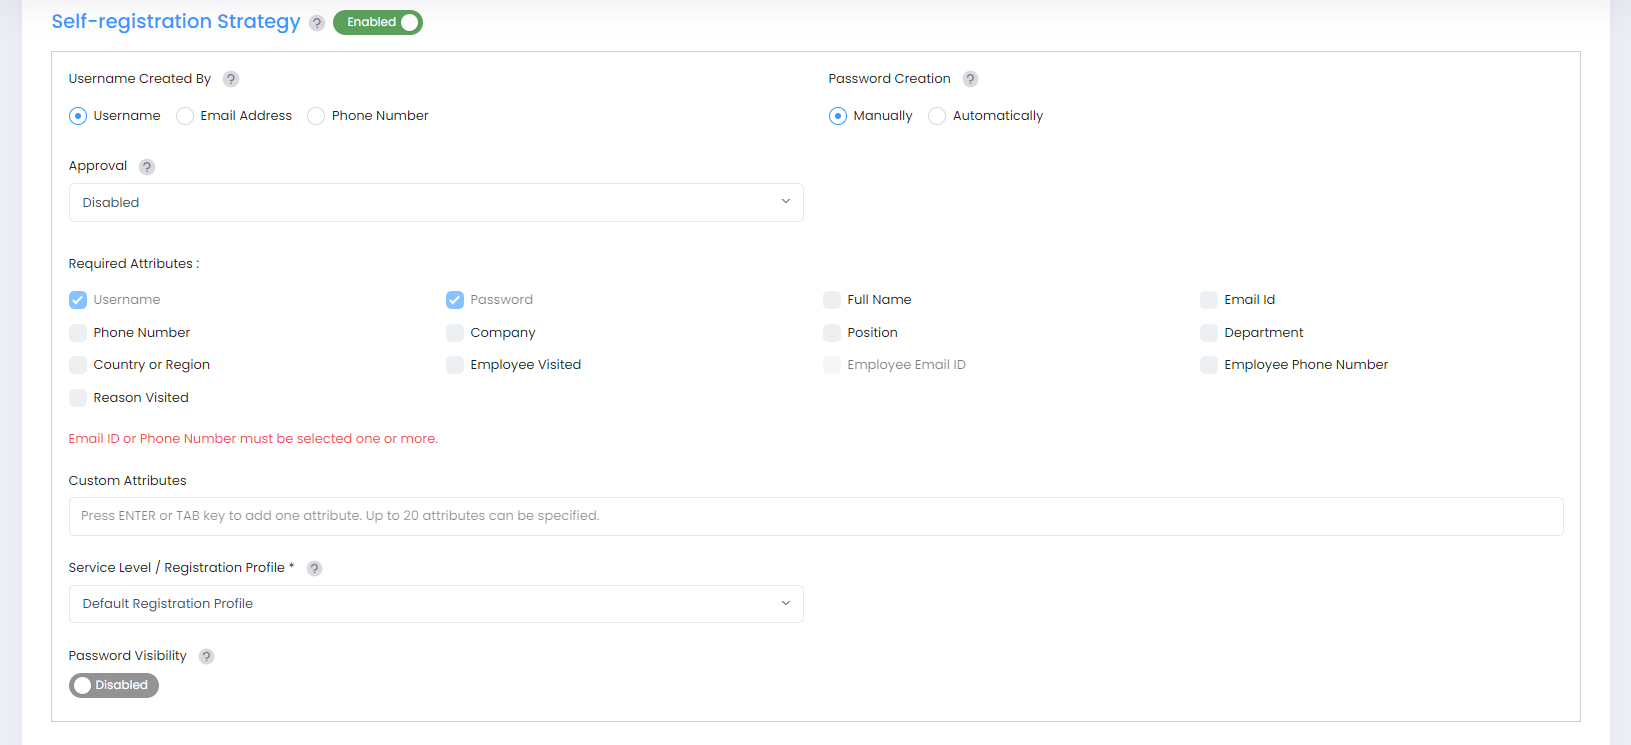Check the Full Name attribute
1631x745 pixels.
point(832,300)
